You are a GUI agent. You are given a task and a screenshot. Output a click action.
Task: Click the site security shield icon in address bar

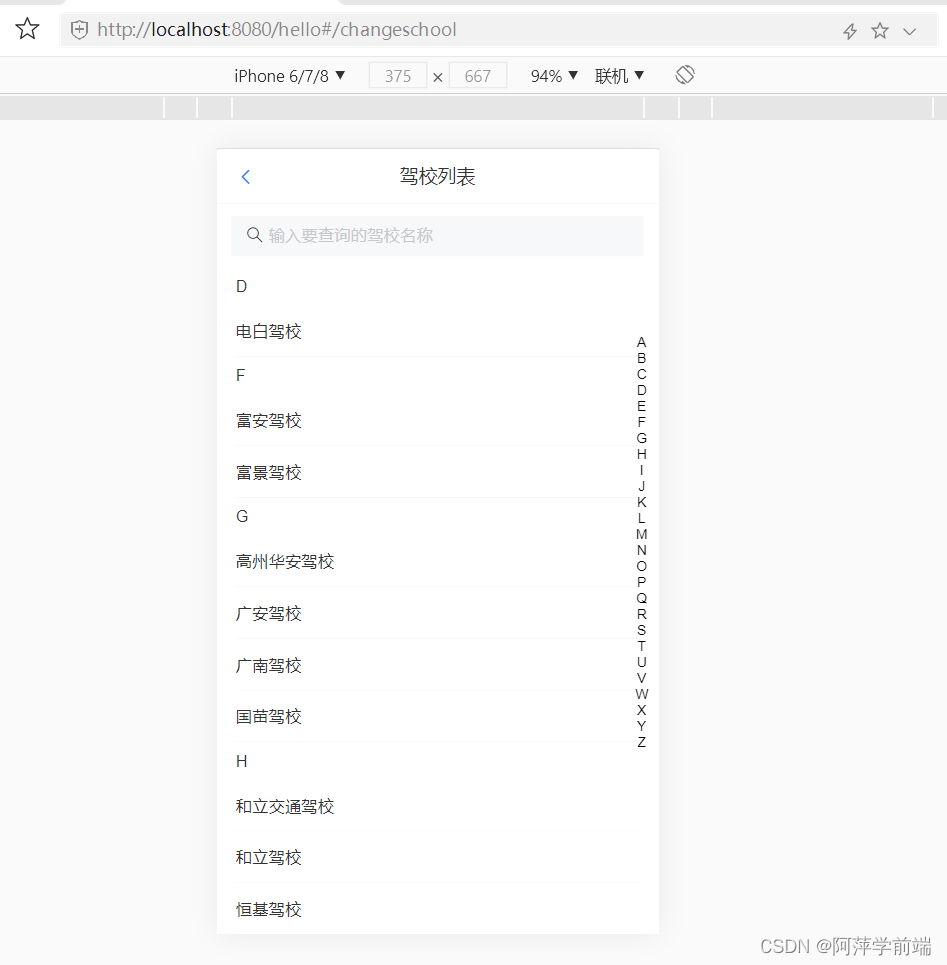[79, 29]
